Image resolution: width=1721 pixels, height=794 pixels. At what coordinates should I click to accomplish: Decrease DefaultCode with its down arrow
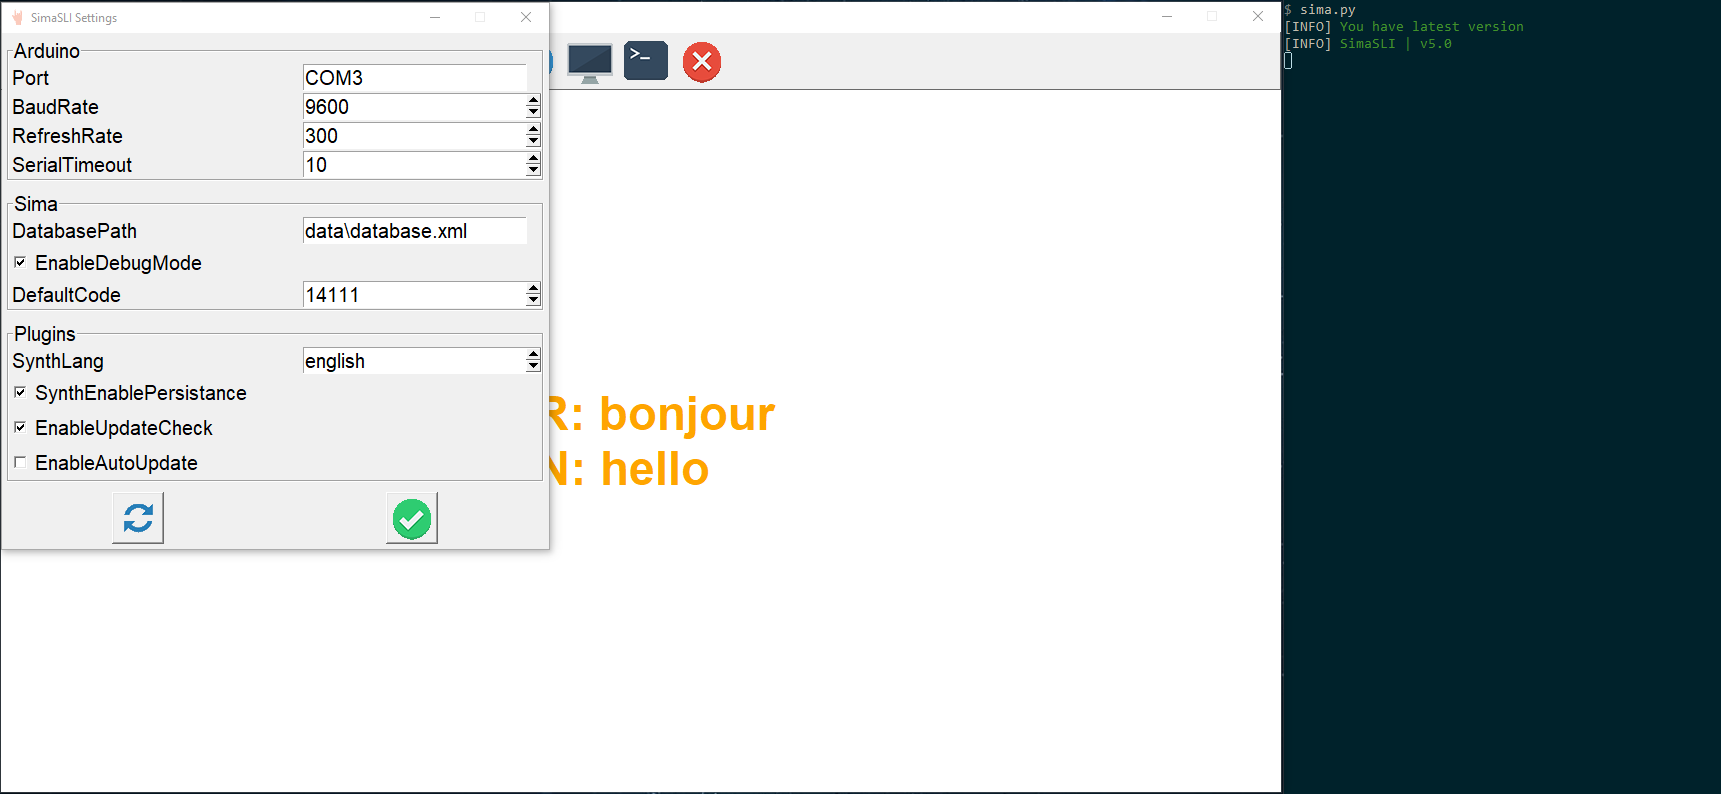pos(533,301)
